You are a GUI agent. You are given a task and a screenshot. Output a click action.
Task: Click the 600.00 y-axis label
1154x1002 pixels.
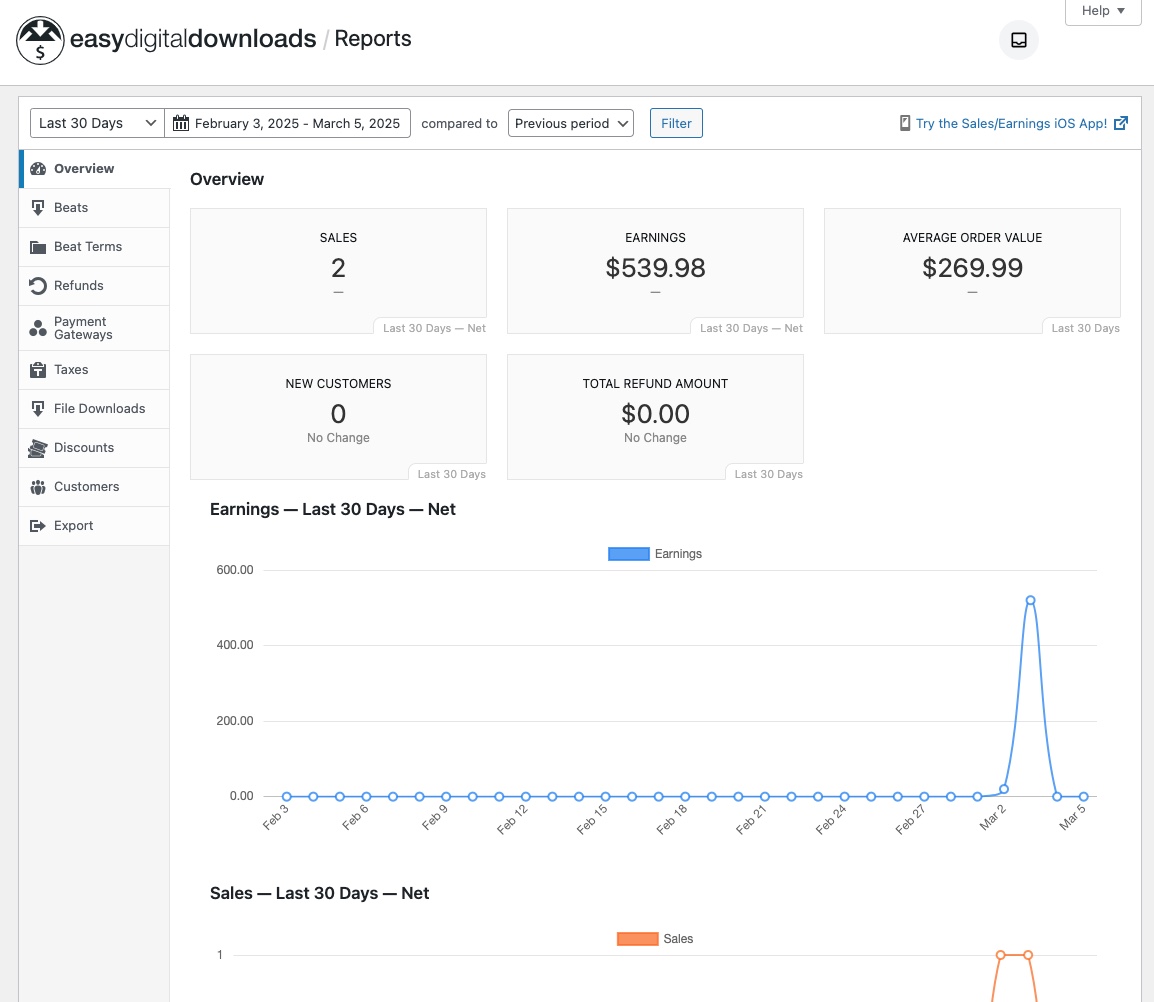click(235, 570)
